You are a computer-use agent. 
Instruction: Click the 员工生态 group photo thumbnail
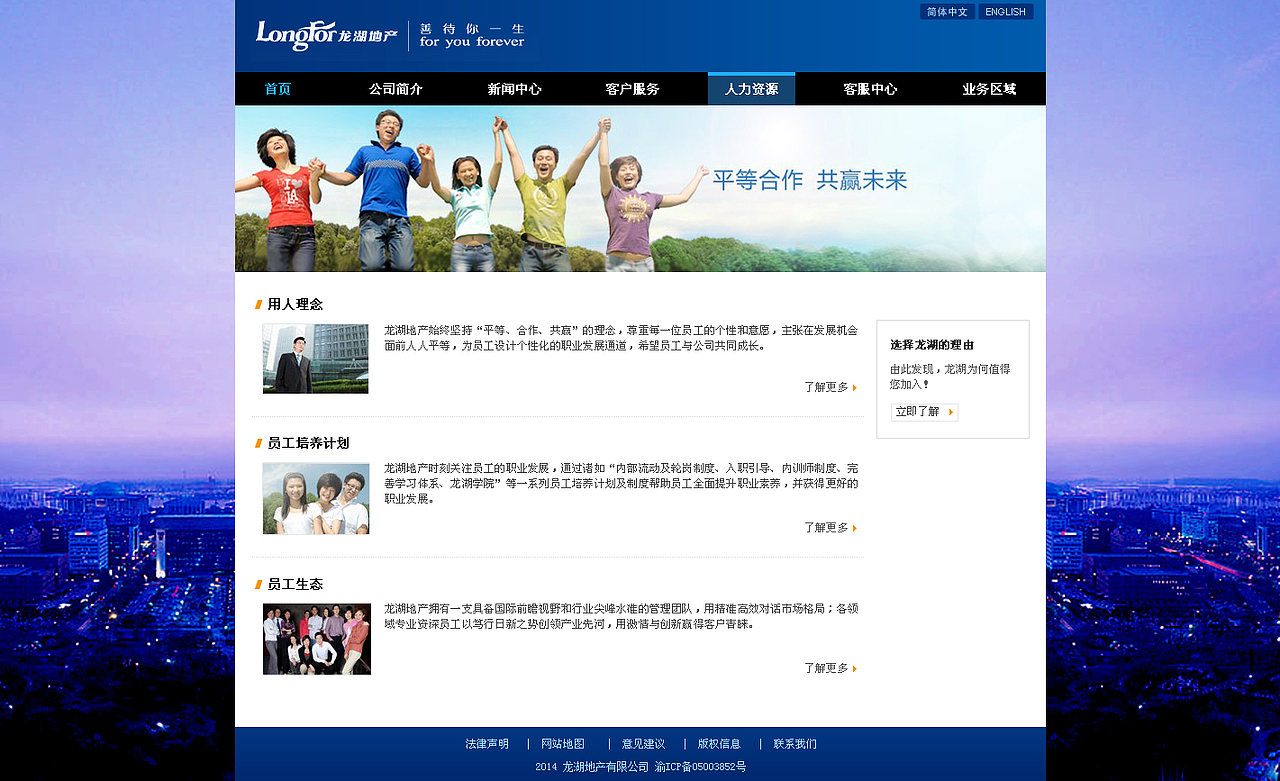[x=316, y=637]
